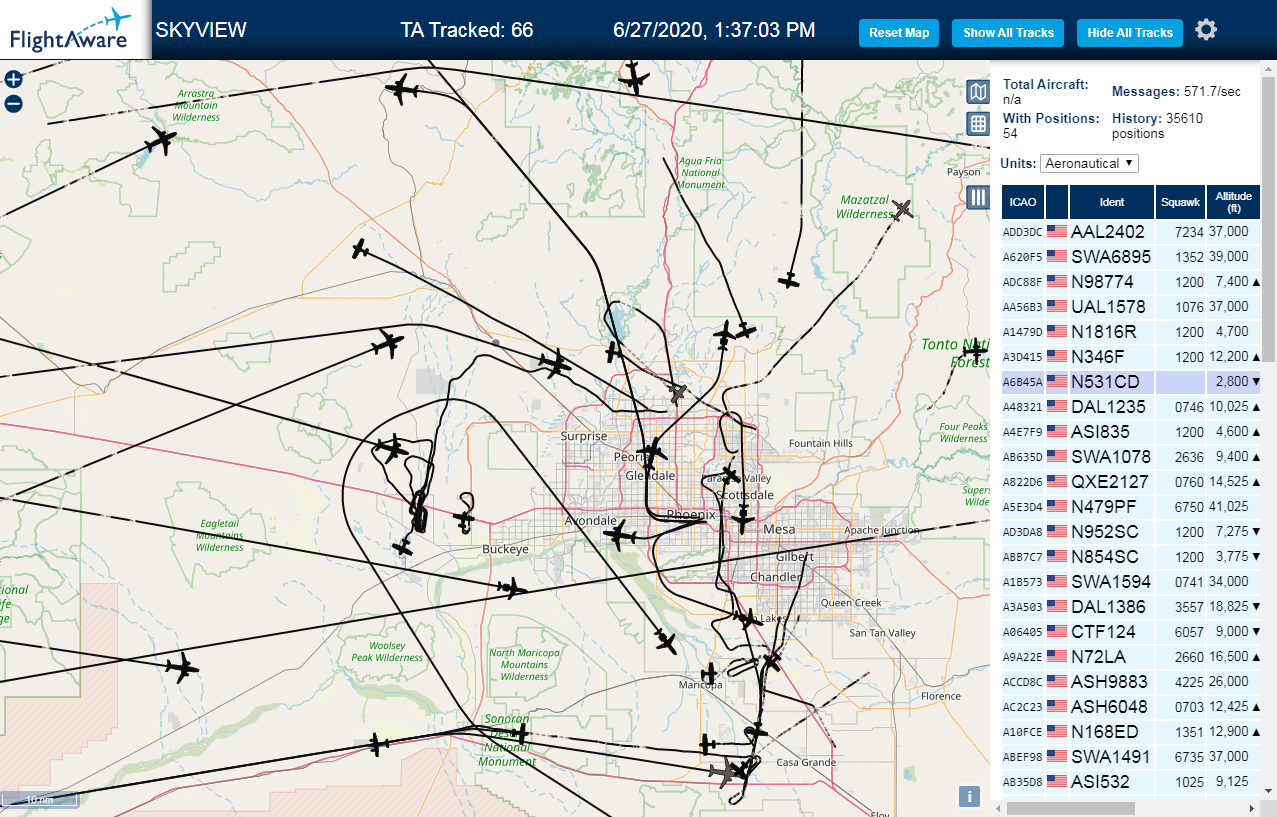Zoom in the map with plus button
The height and width of the screenshot is (817, 1277).
13,80
